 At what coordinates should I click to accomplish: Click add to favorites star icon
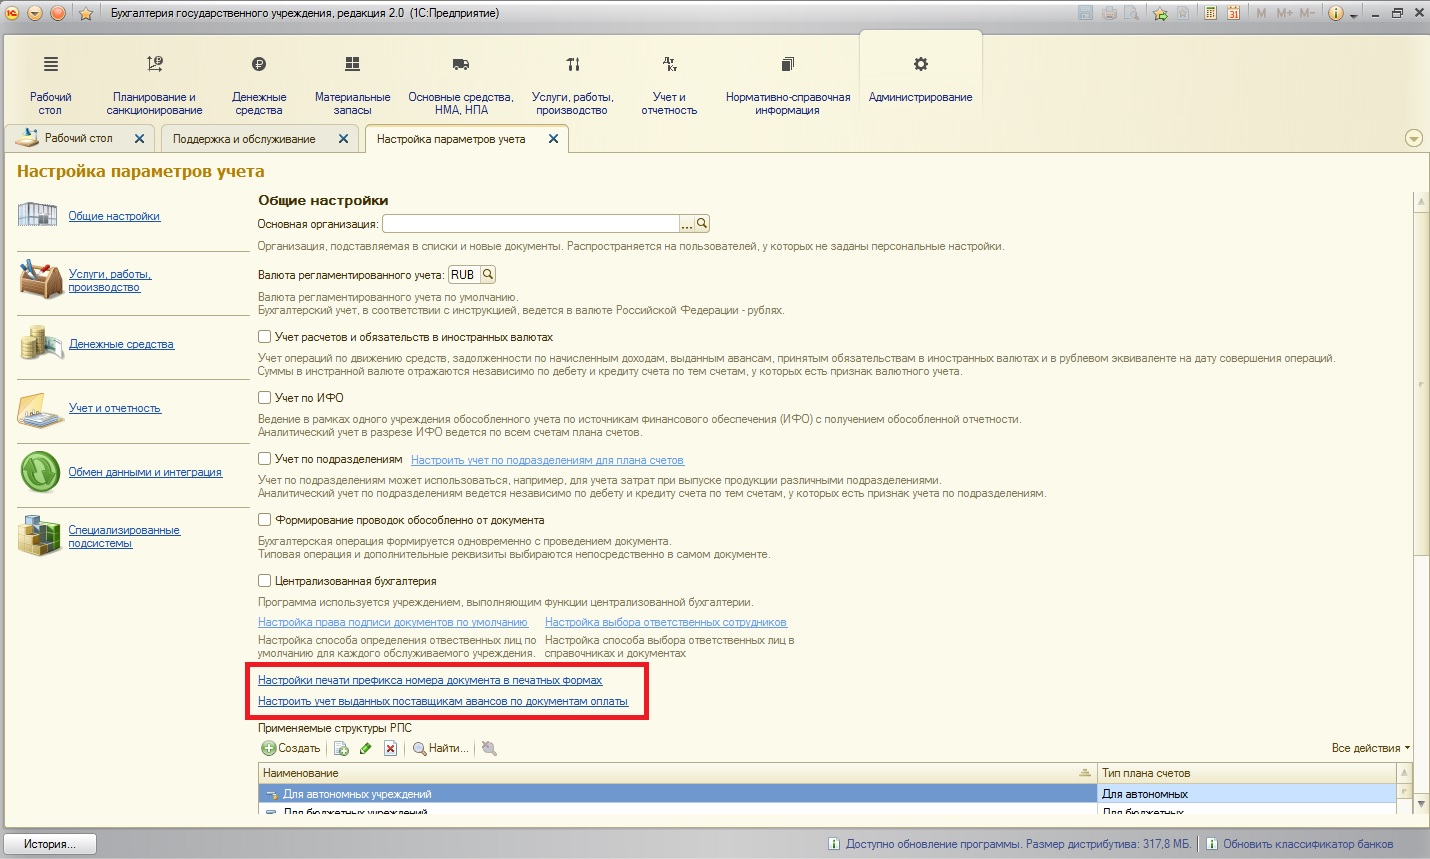click(1160, 13)
